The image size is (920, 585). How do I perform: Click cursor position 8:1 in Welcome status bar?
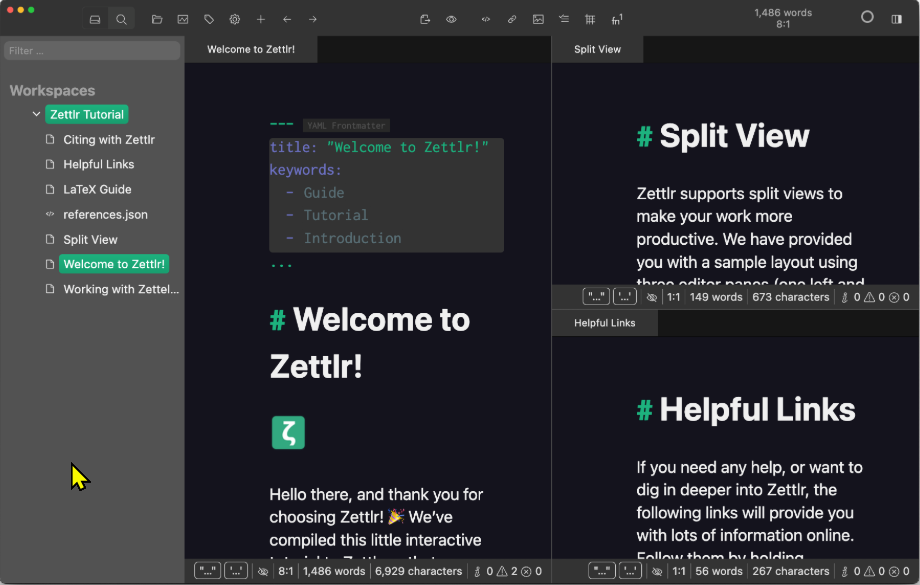[x=286, y=572]
